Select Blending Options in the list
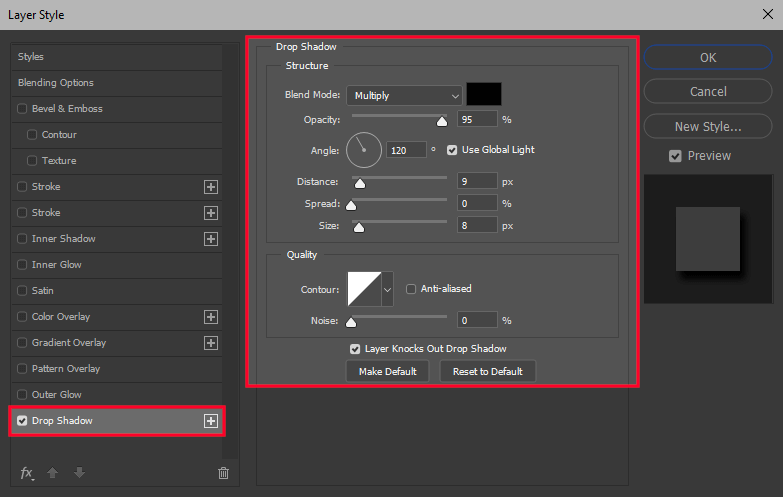 56,83
